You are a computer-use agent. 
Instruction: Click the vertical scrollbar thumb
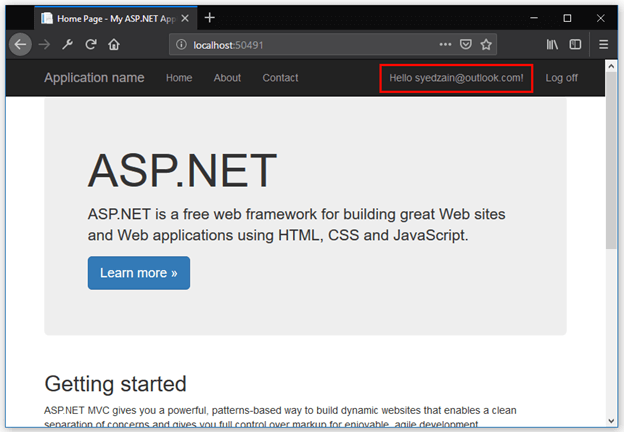(x=611, y=160)
